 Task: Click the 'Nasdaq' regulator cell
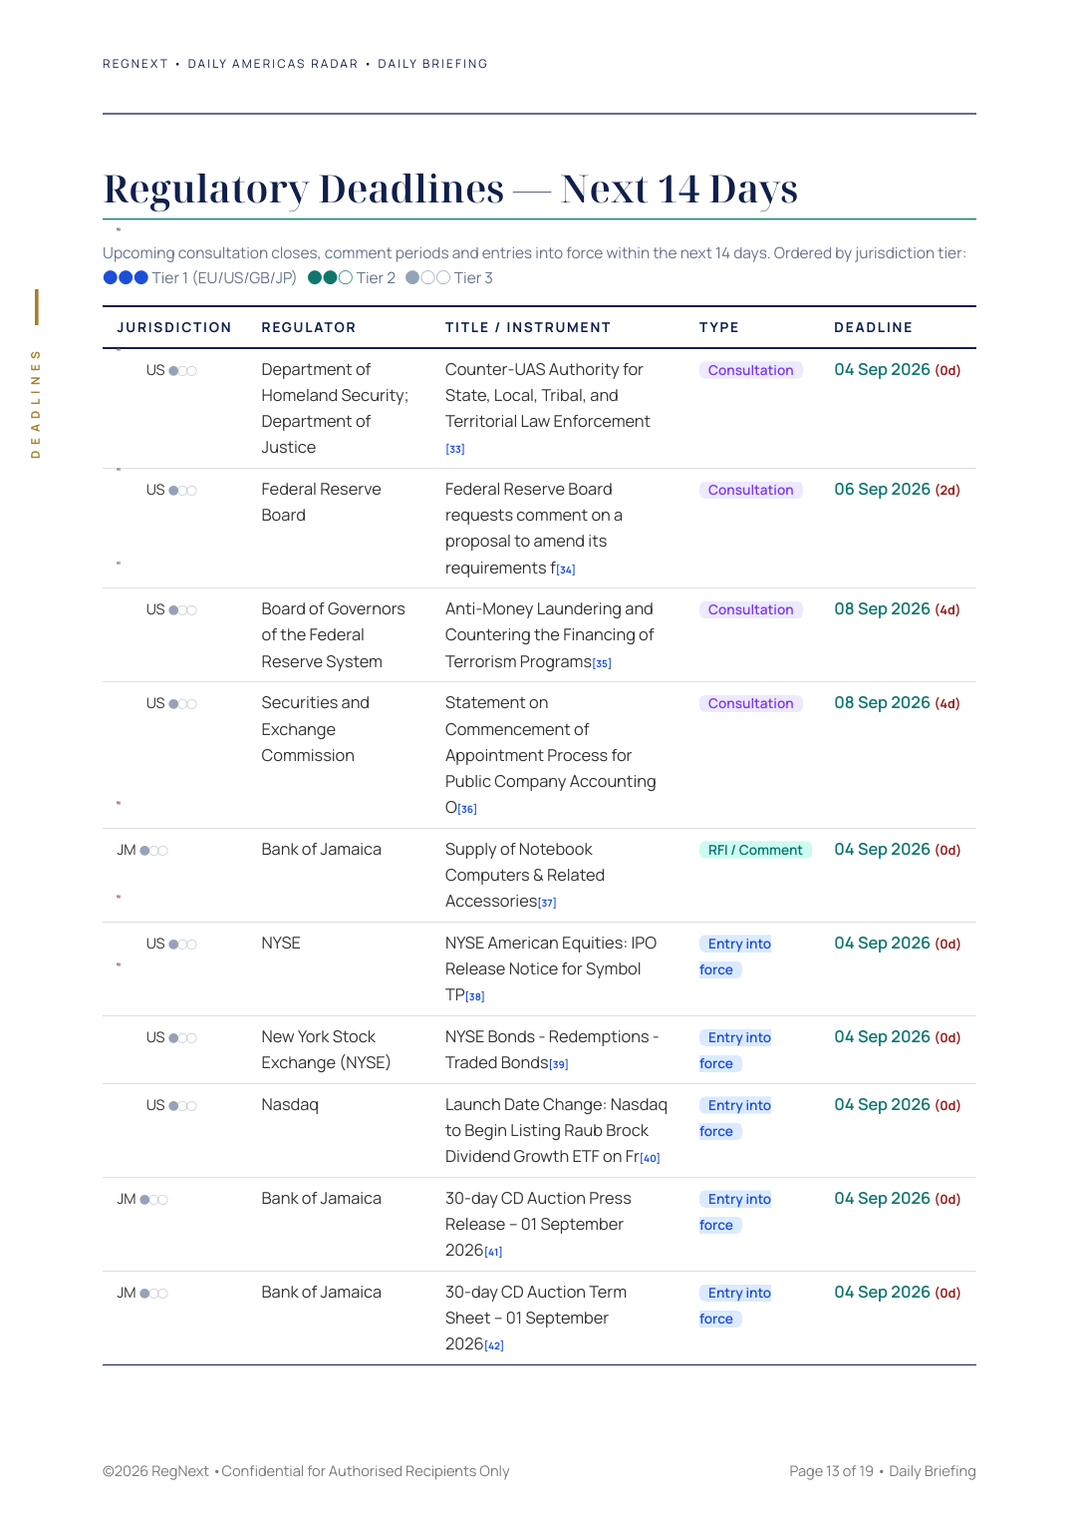290,1105
